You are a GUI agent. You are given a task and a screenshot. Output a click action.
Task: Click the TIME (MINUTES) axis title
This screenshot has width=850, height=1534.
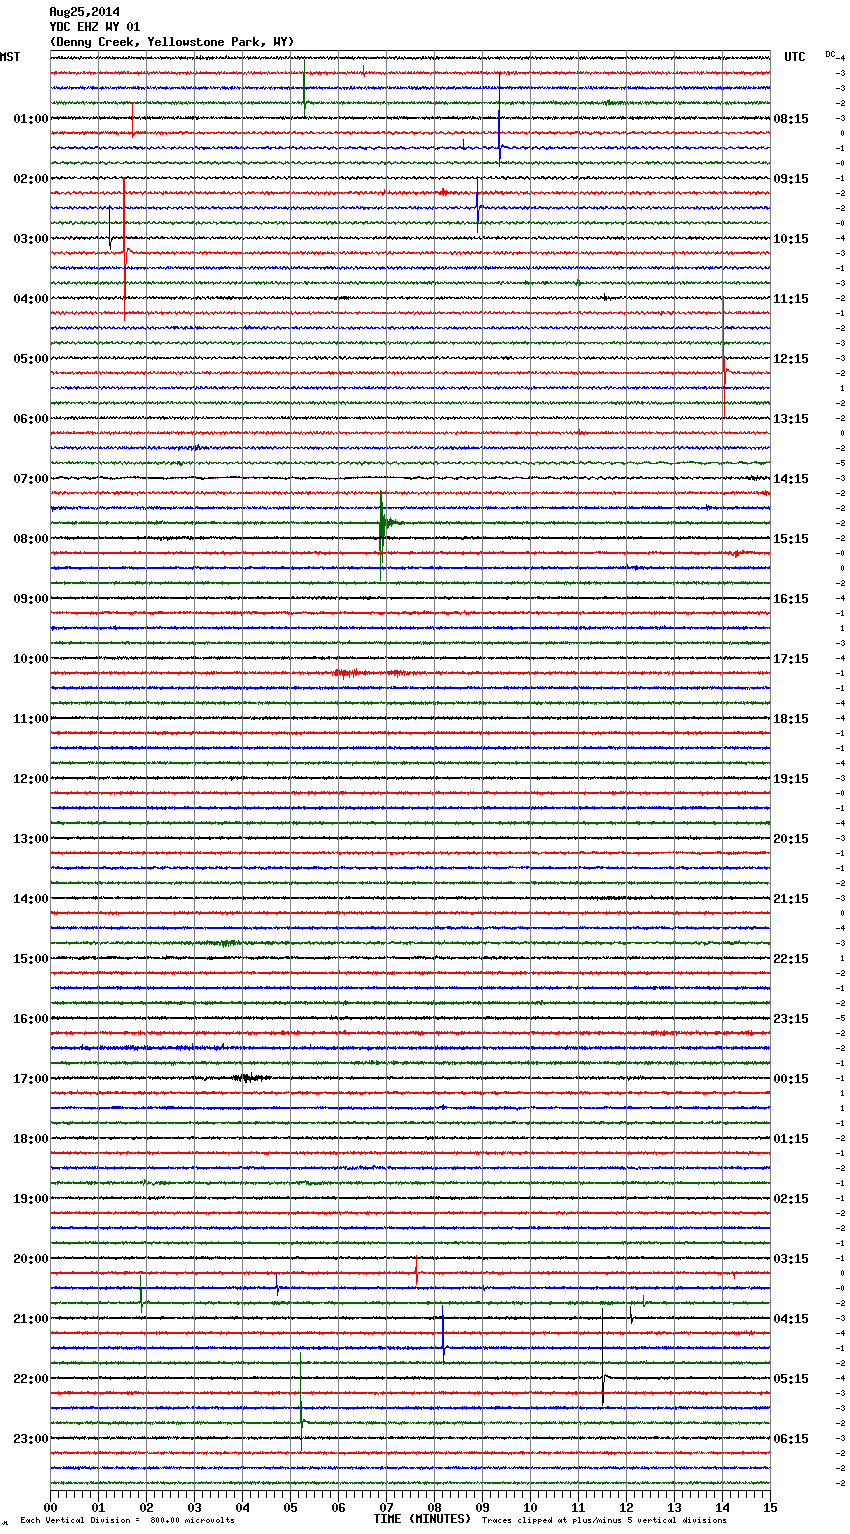[x=422, y=1519]
